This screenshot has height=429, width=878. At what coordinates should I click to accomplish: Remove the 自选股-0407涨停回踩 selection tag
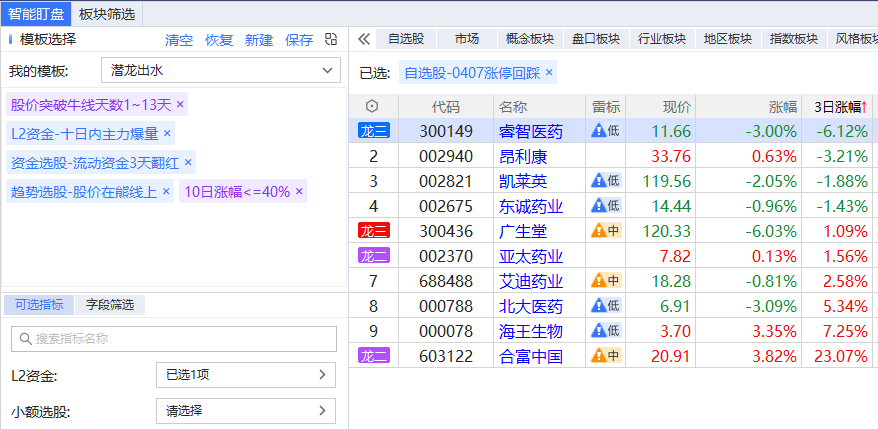point(549,73)
